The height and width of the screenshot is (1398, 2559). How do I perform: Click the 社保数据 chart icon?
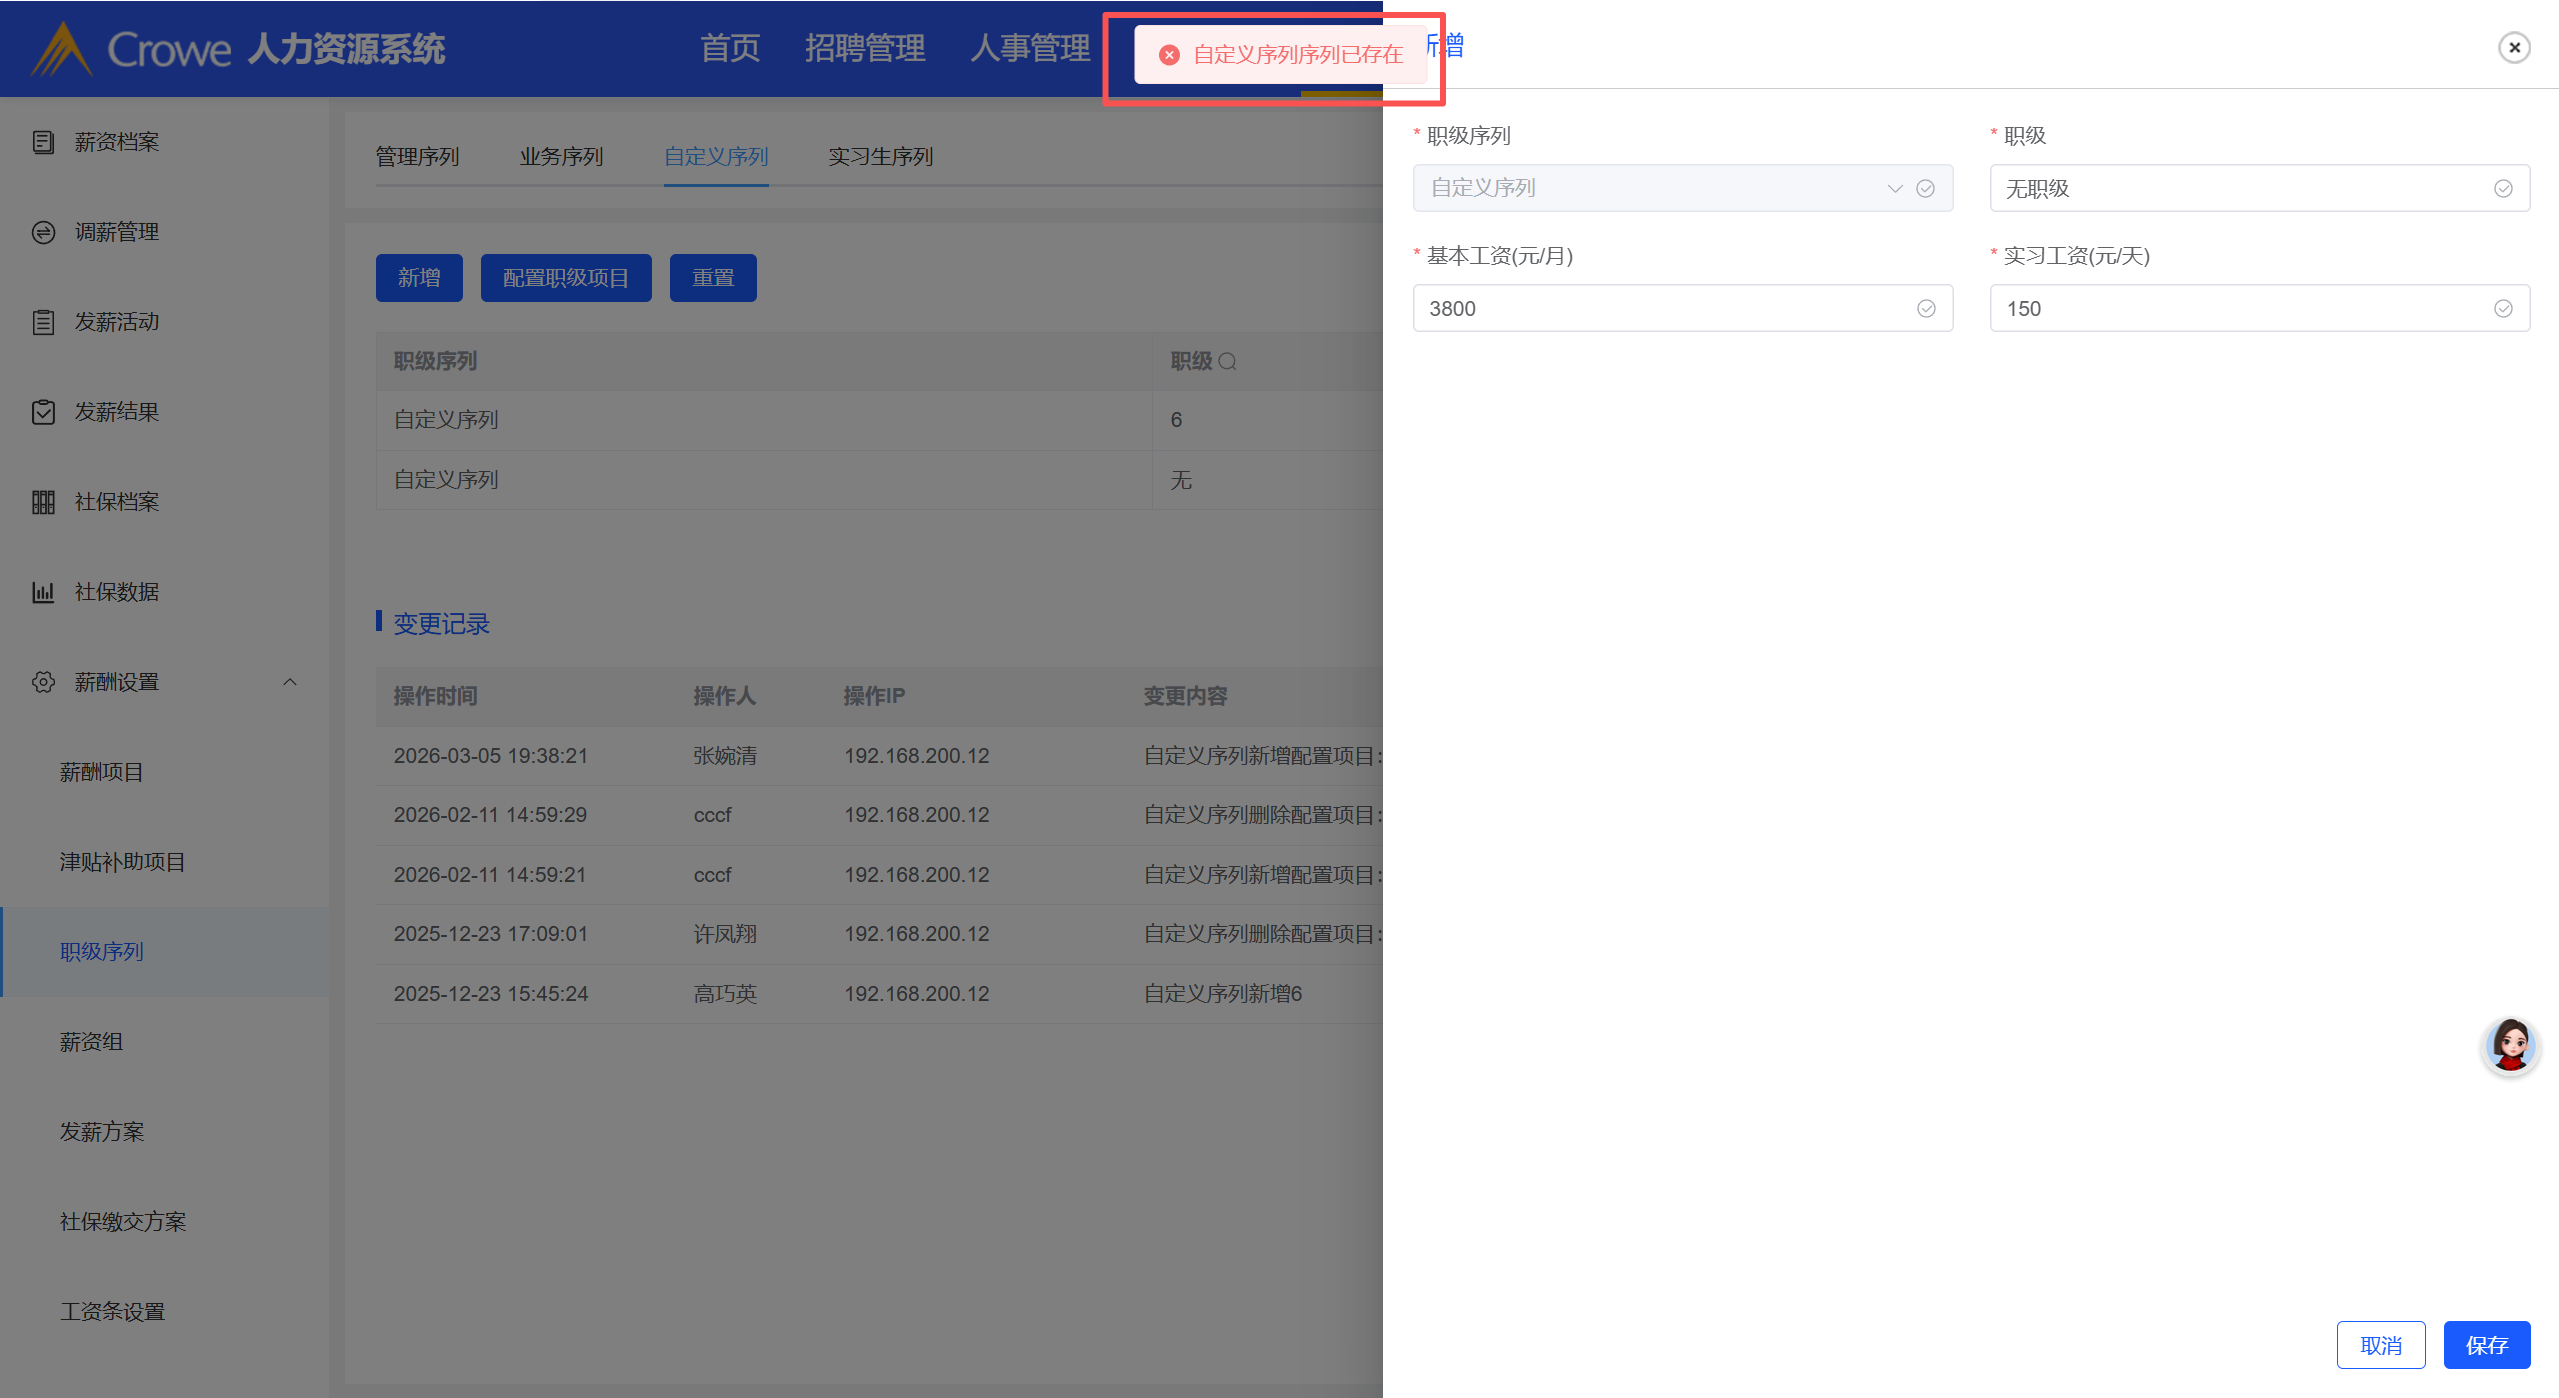point(43,592)
